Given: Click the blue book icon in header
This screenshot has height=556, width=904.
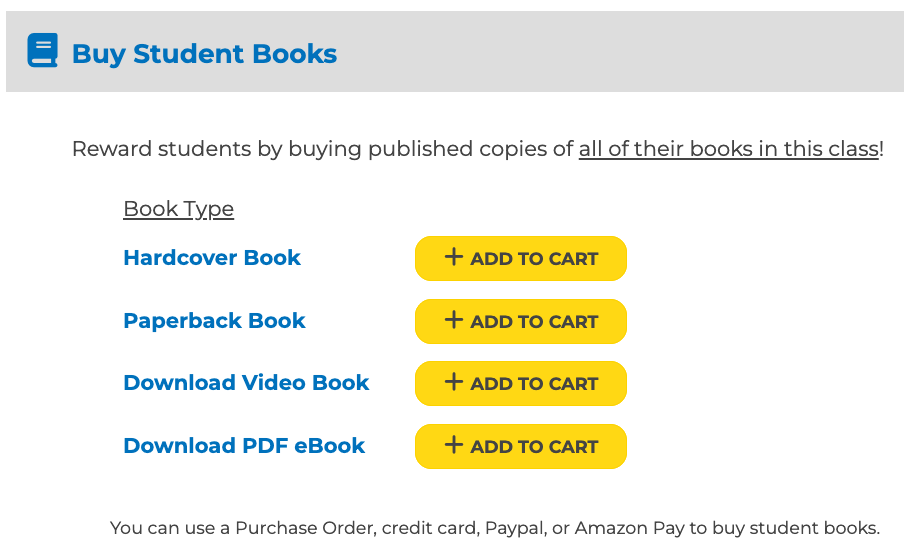Looking at the screenshot, I should pyautogui.click(x=43, y=50).
